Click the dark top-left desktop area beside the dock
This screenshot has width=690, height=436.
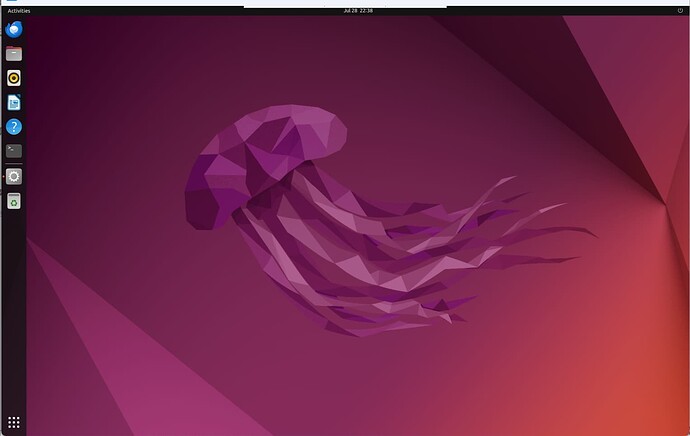80,60
